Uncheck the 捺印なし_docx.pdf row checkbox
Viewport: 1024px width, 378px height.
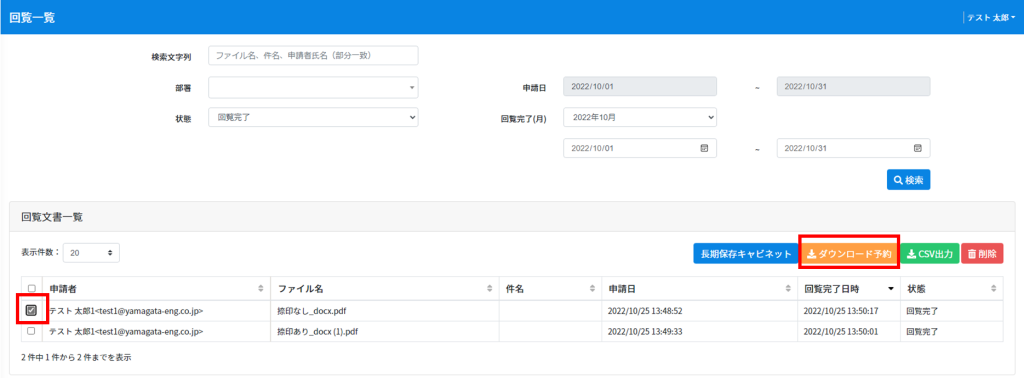[31, 310]
